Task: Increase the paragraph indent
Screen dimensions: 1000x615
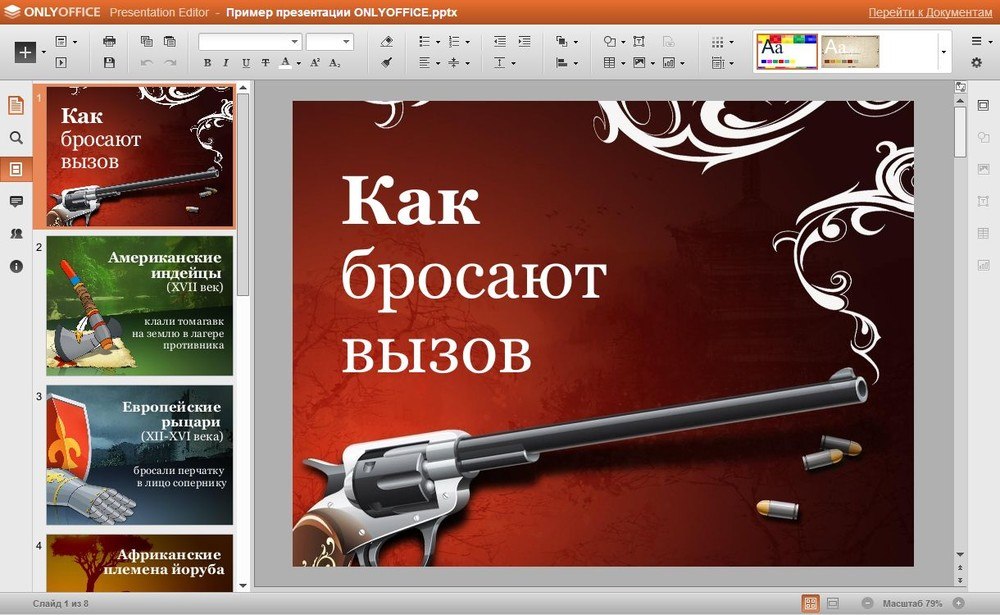Action: point(524,41)
